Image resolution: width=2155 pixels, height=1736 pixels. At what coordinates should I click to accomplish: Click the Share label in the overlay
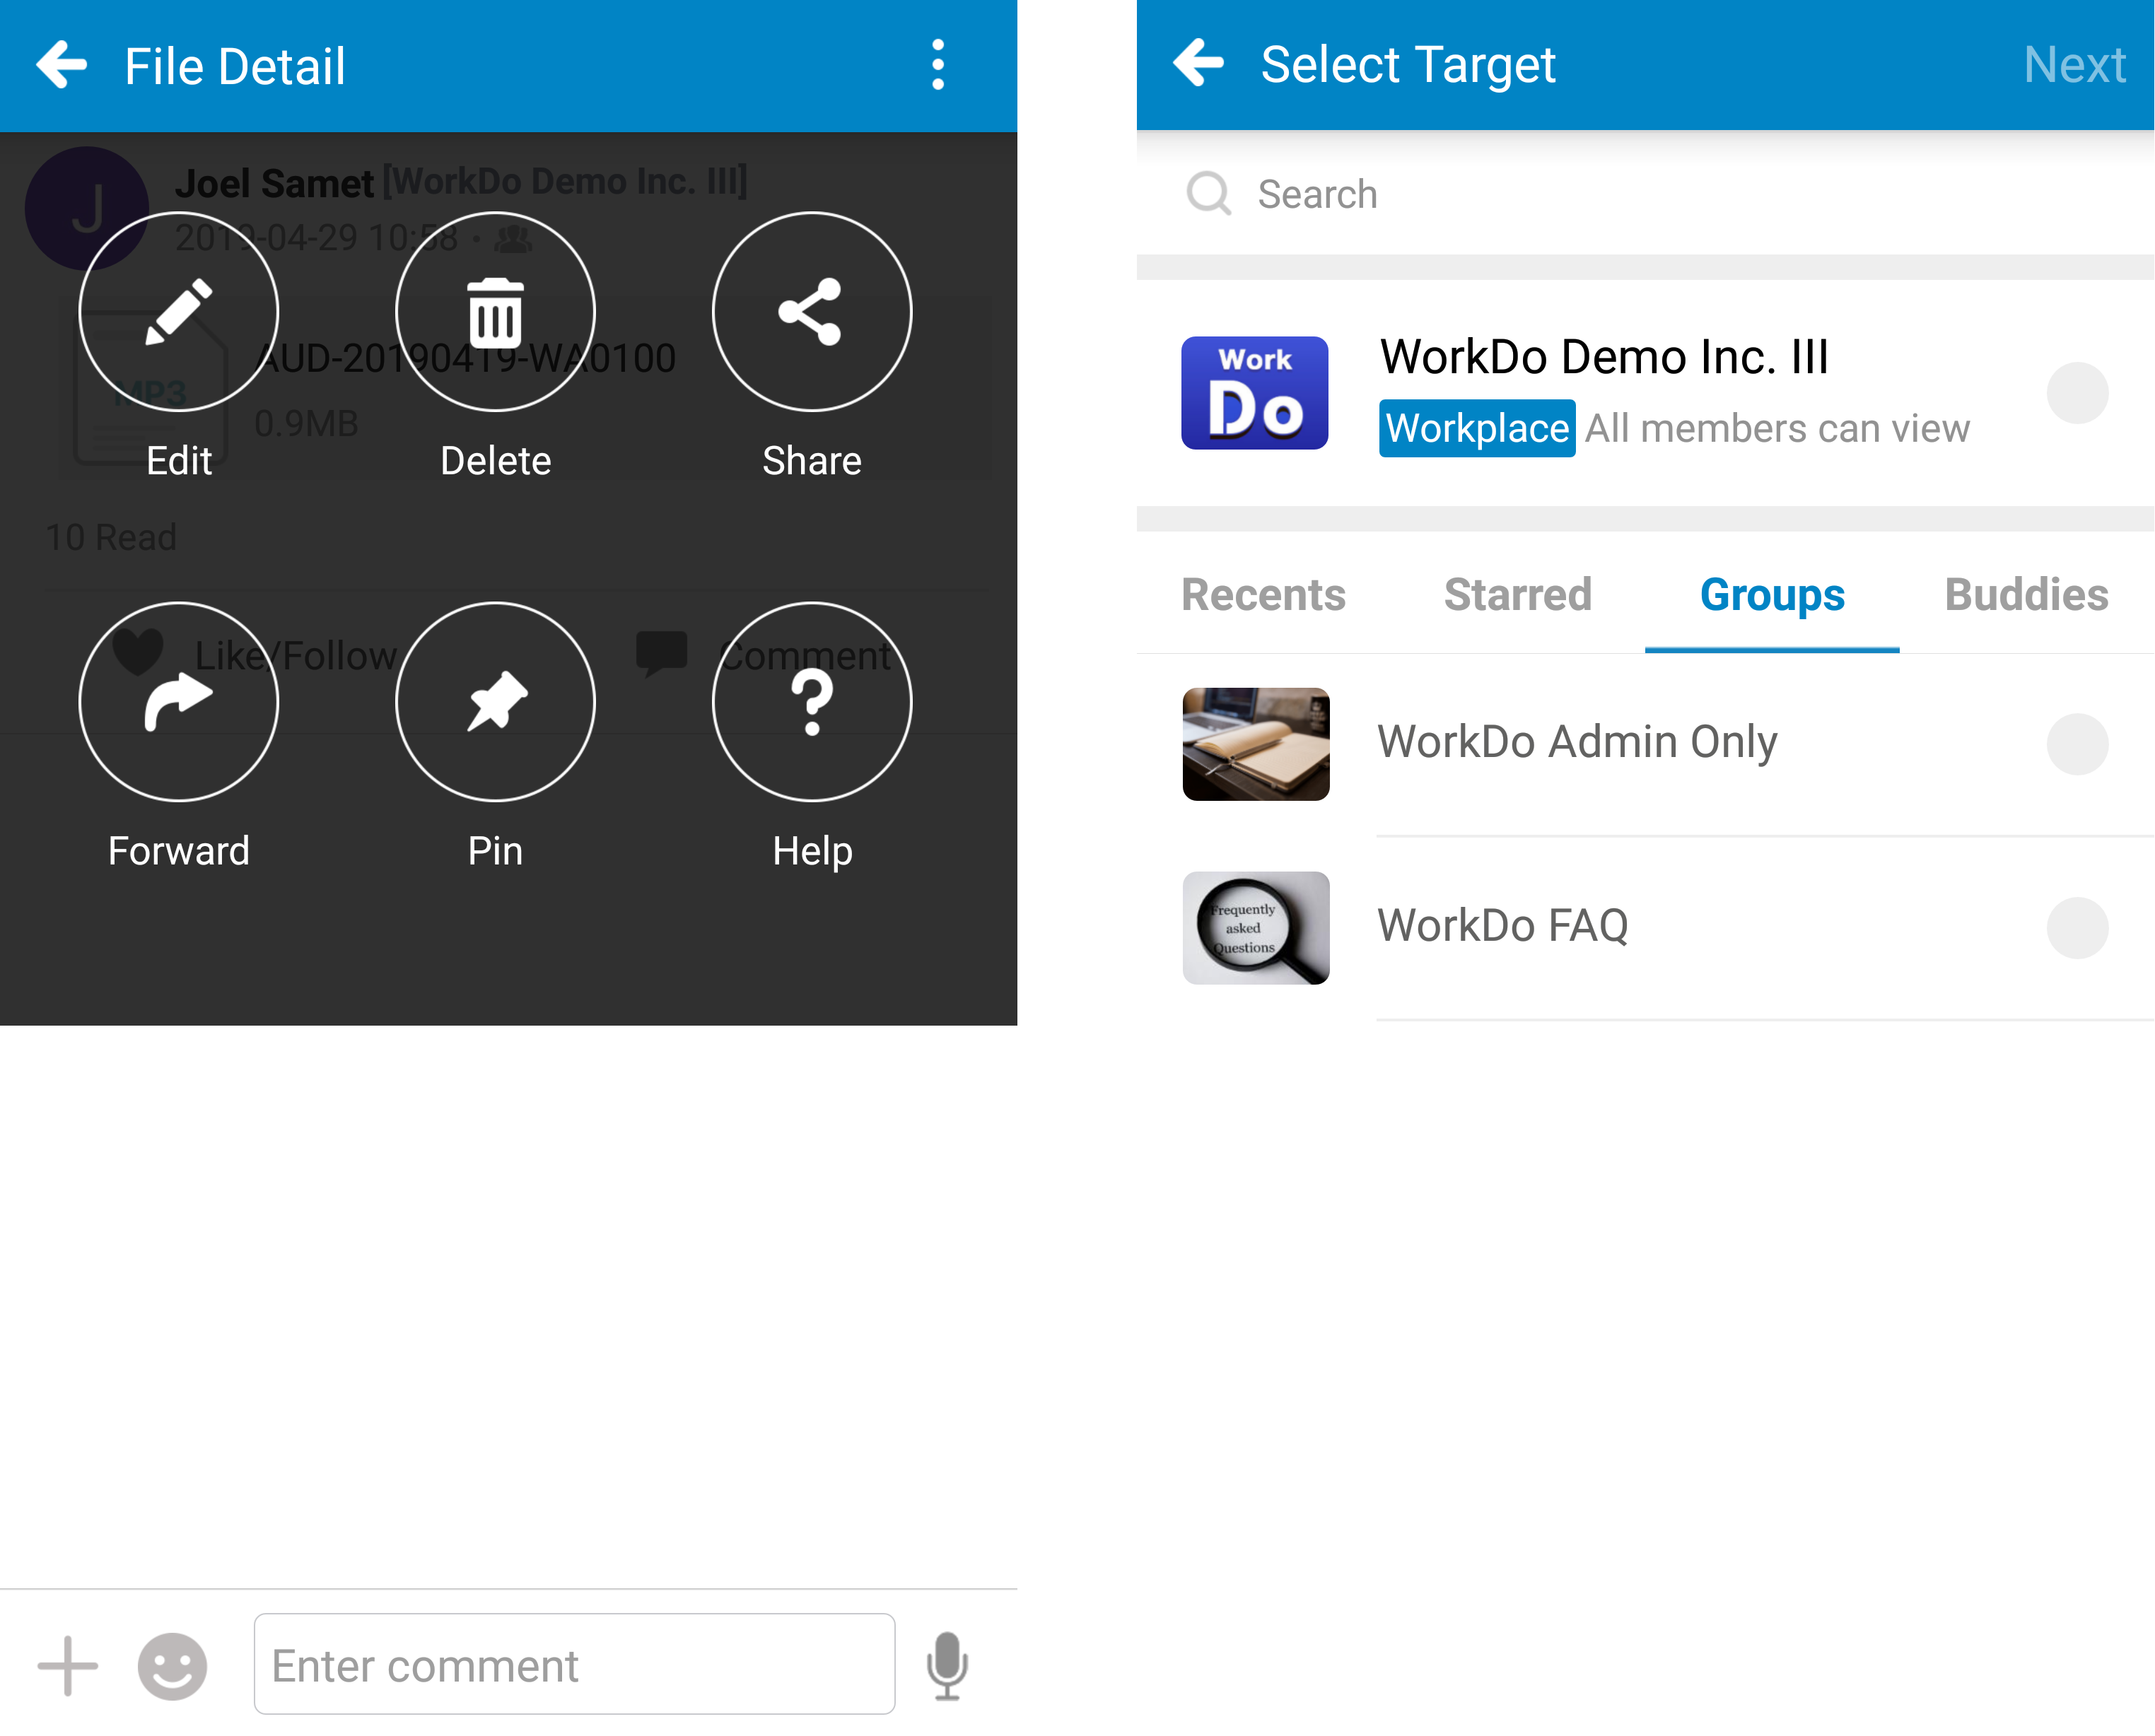pyautogui.click(x=812, y=461)
